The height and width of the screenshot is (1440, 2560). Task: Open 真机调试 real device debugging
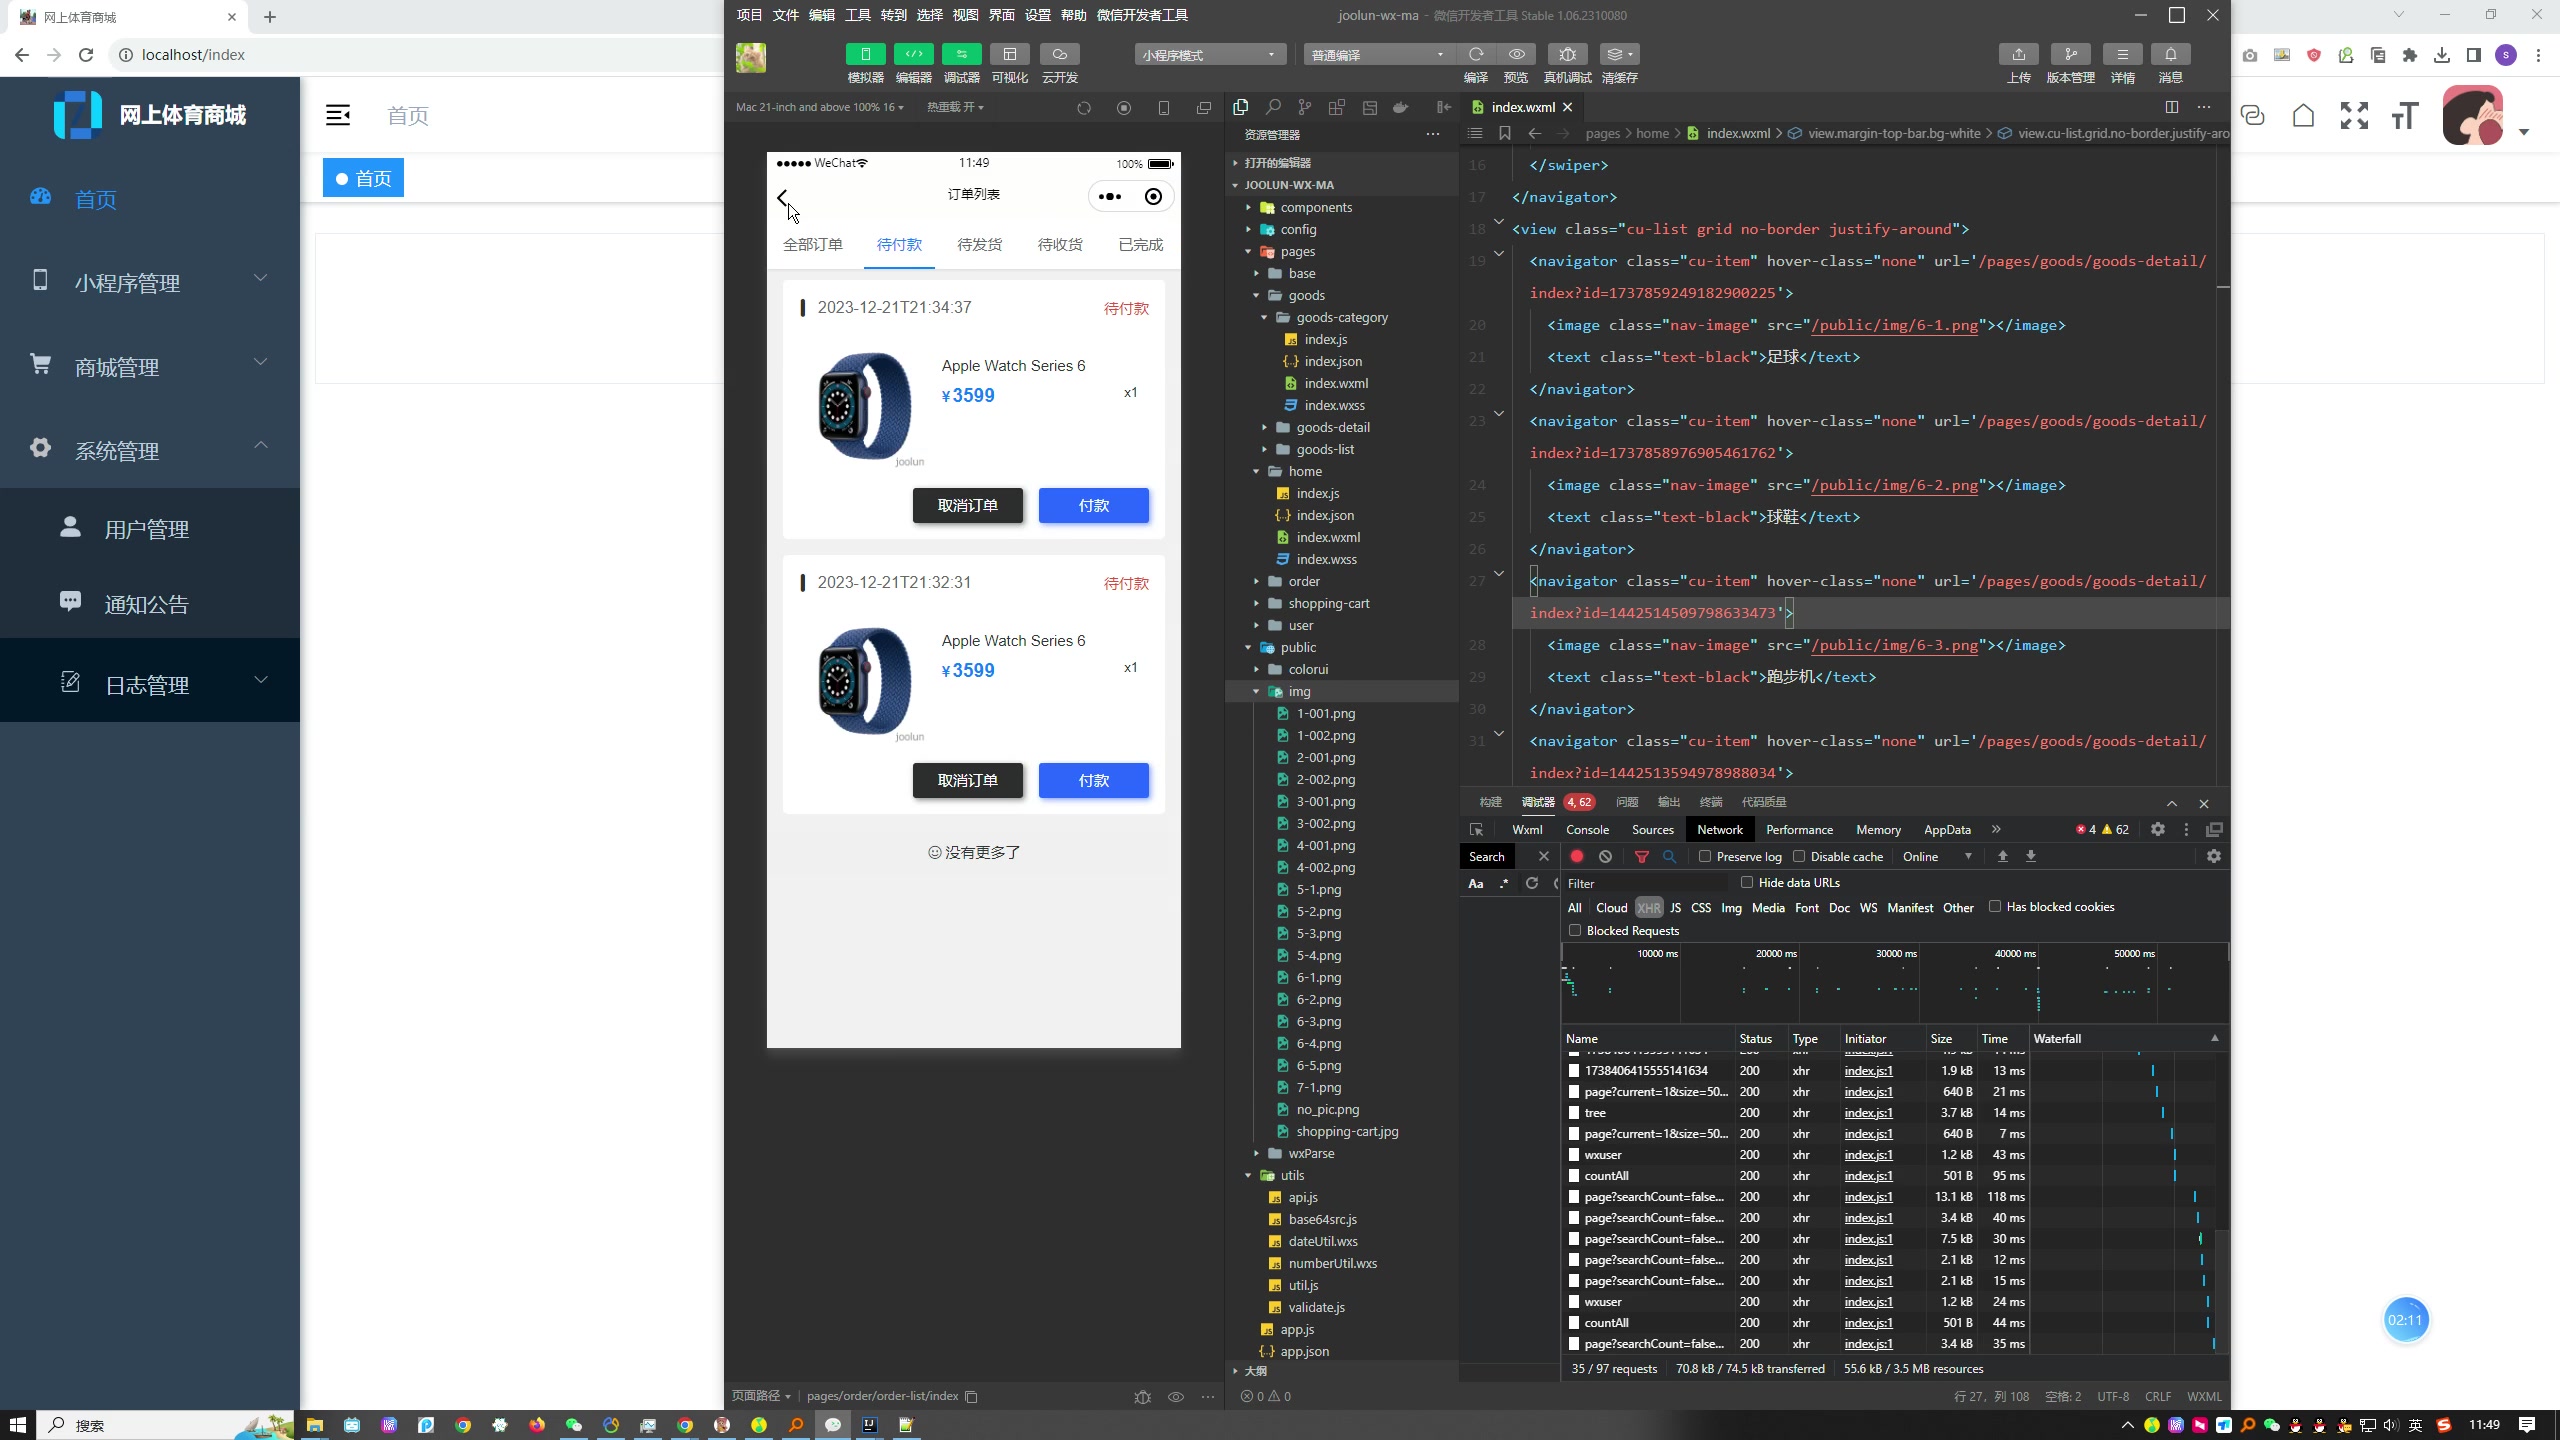(x=1567, y=54)
